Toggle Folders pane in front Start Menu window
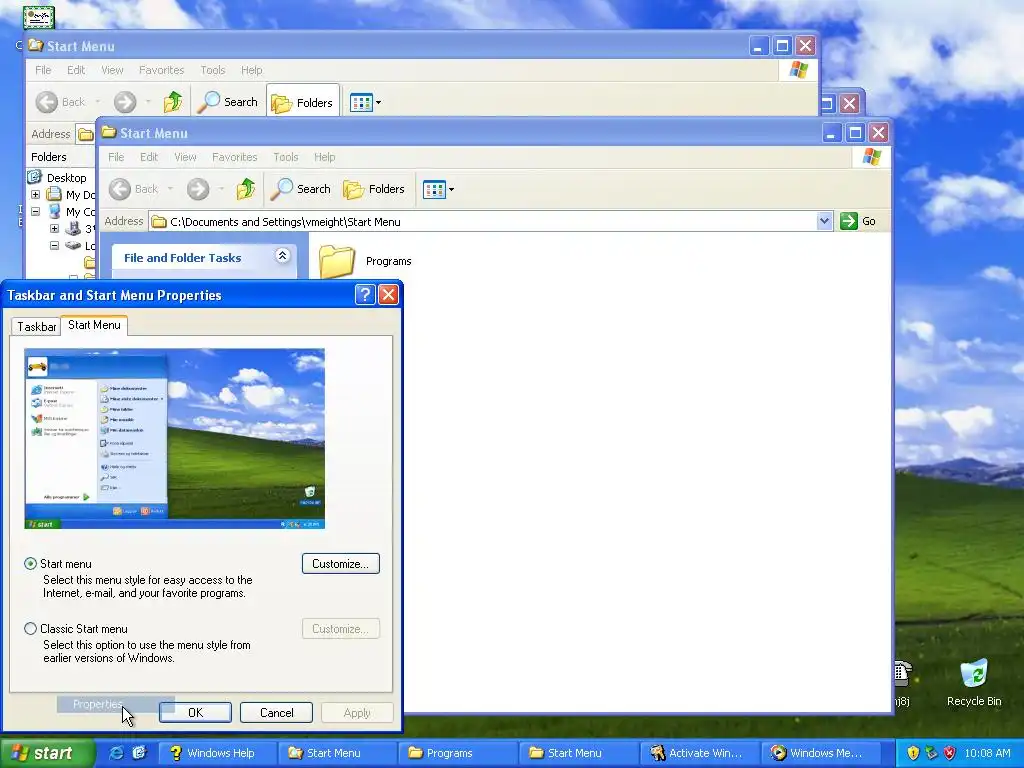 click(x=374, y=189)
